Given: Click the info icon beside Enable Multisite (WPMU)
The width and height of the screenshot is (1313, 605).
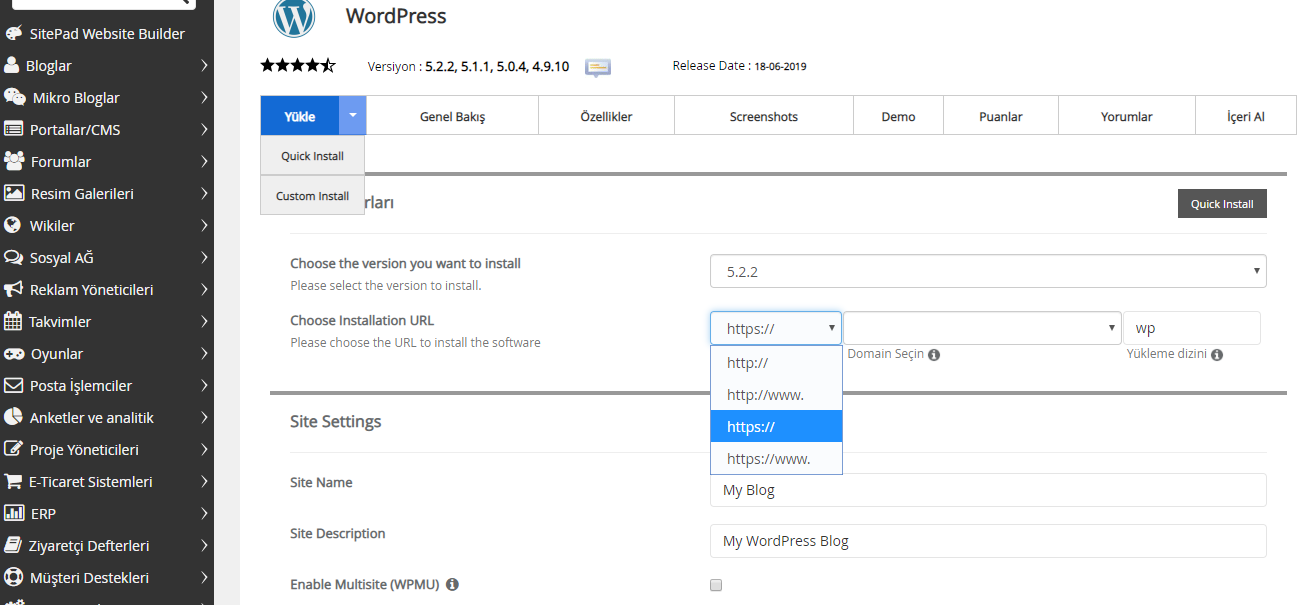Looking at the screenshot, I should click(x=452, y=584).
